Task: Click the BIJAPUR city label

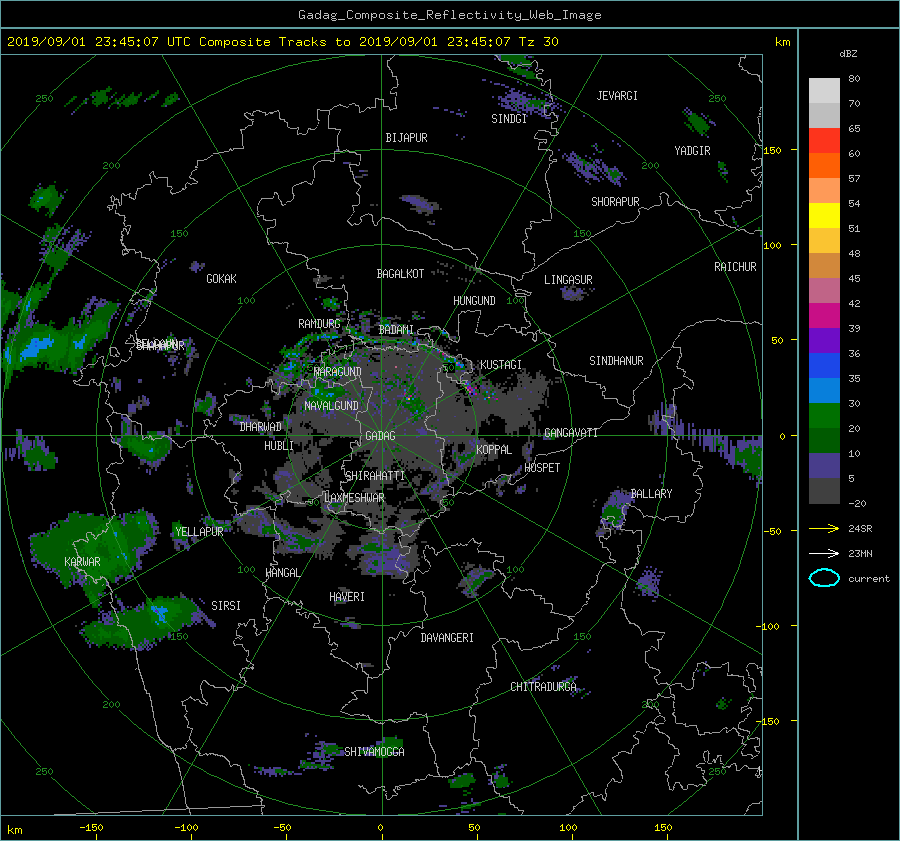Action: (x=406, y=138)
